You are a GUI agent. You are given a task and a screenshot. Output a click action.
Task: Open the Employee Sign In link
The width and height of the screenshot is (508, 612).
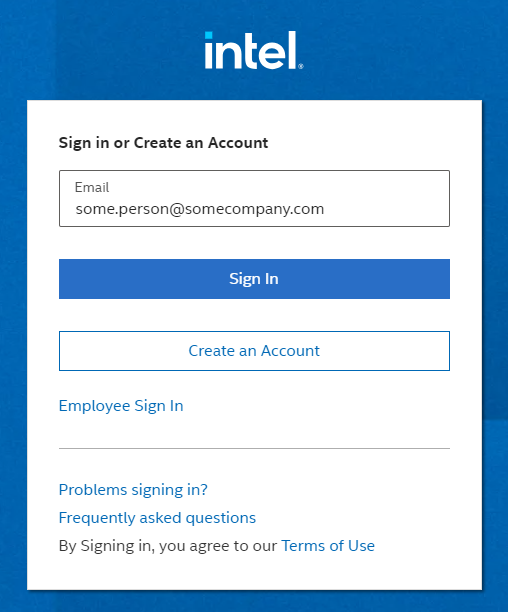[121, 406]
